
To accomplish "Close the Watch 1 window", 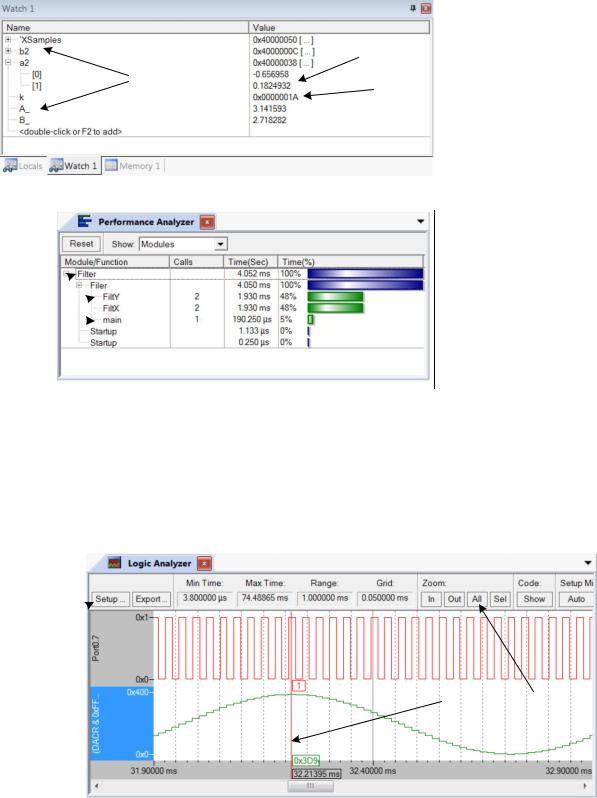I will point(426,8).
